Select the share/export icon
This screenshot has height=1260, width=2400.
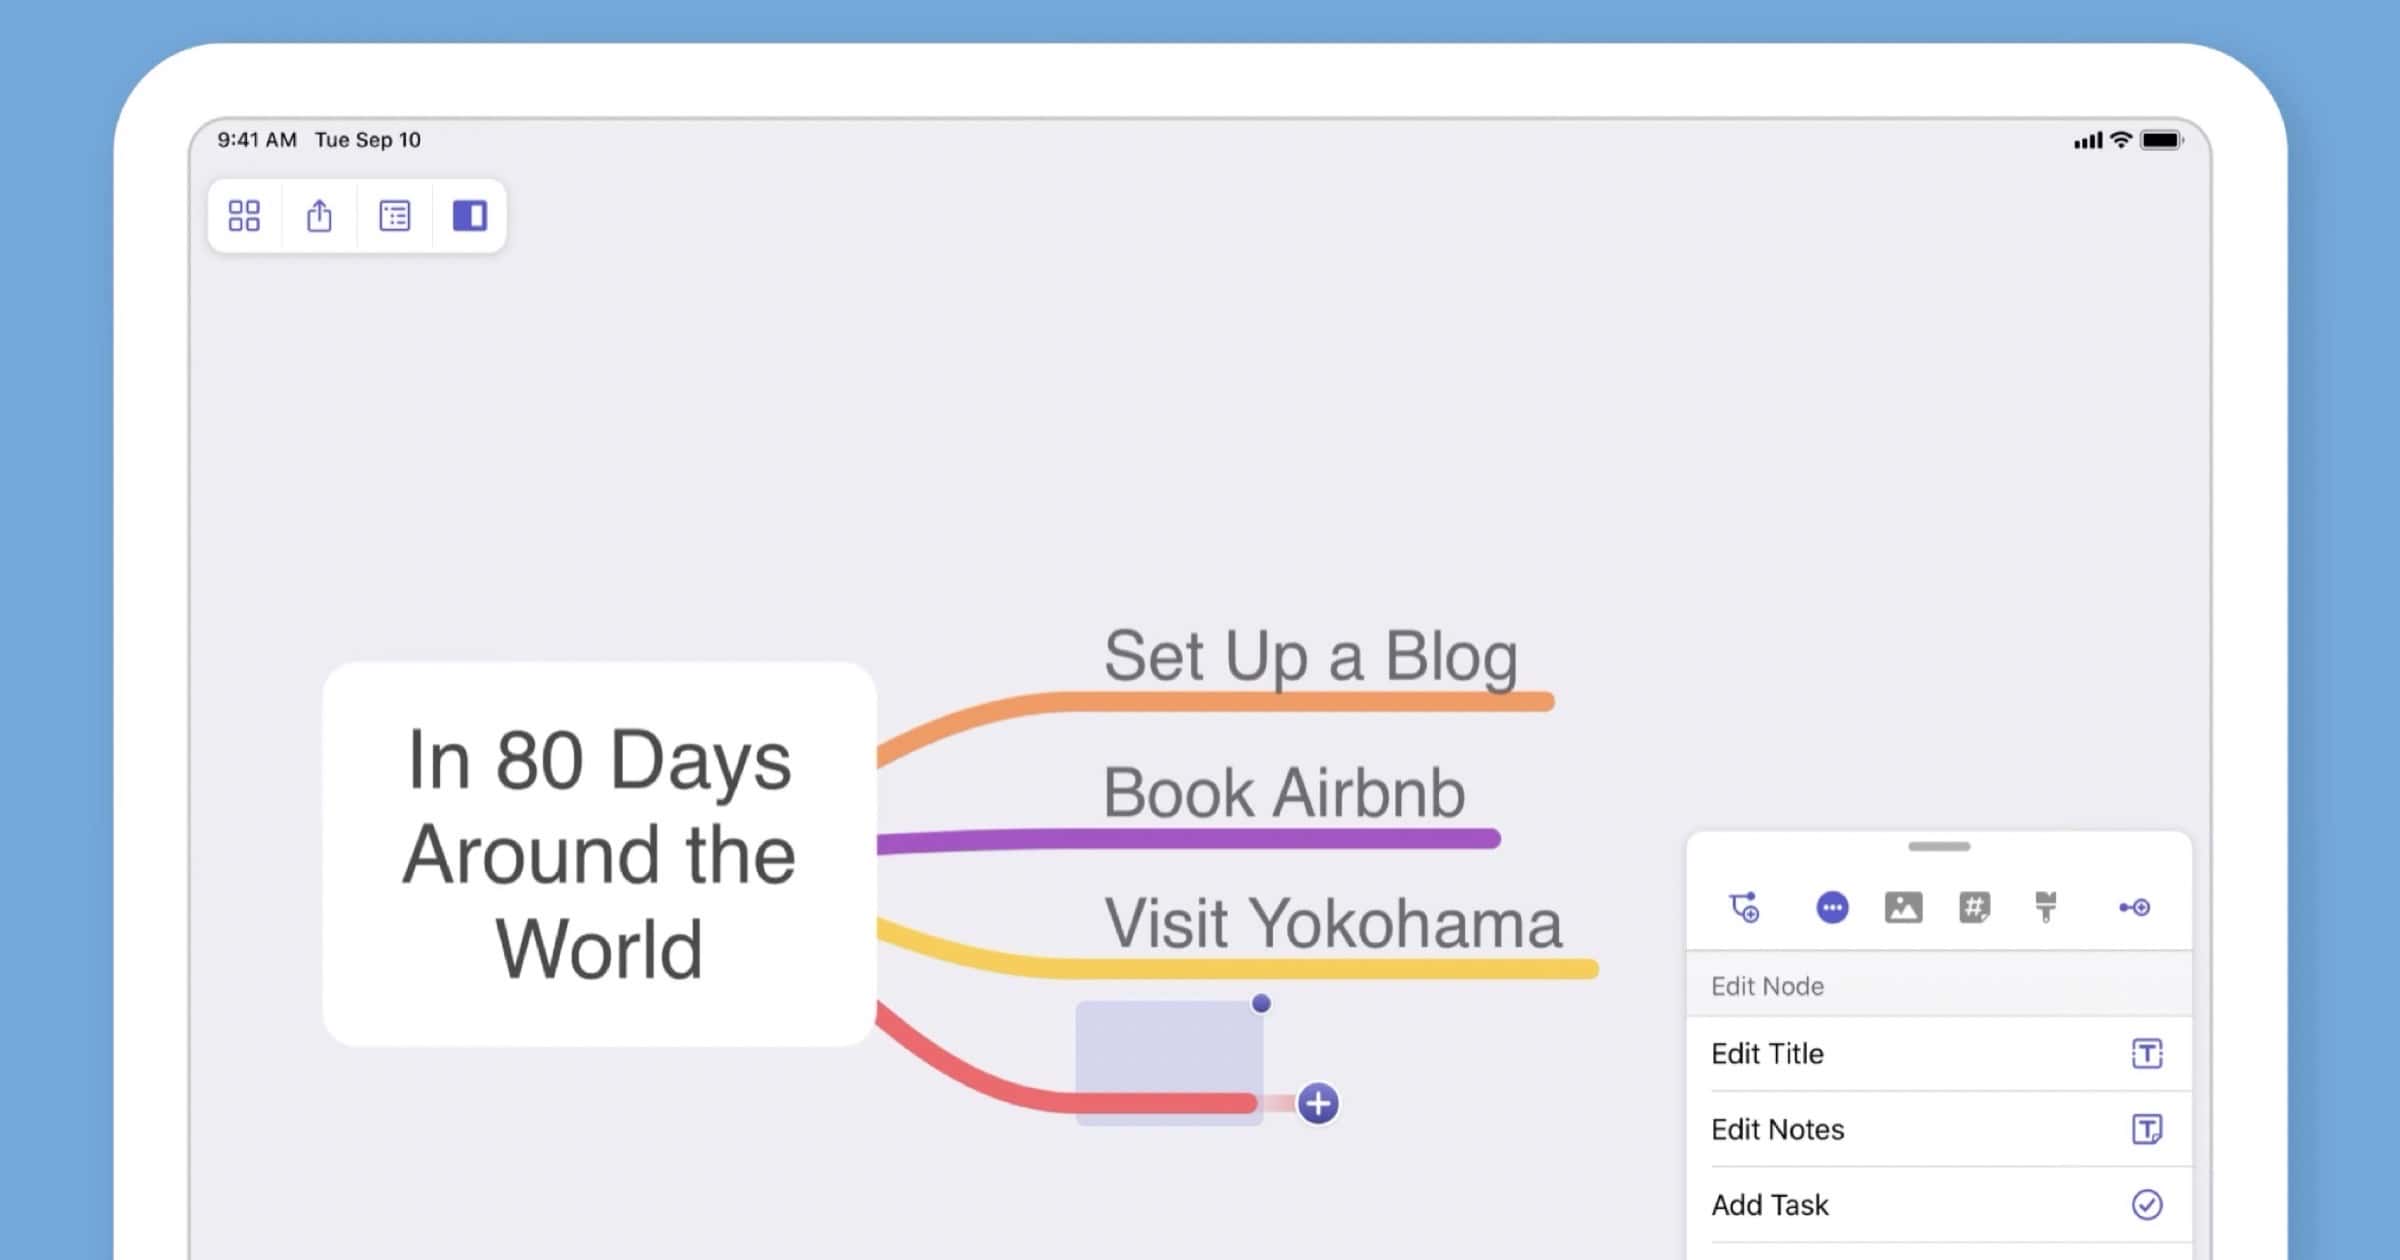(317, 214)
